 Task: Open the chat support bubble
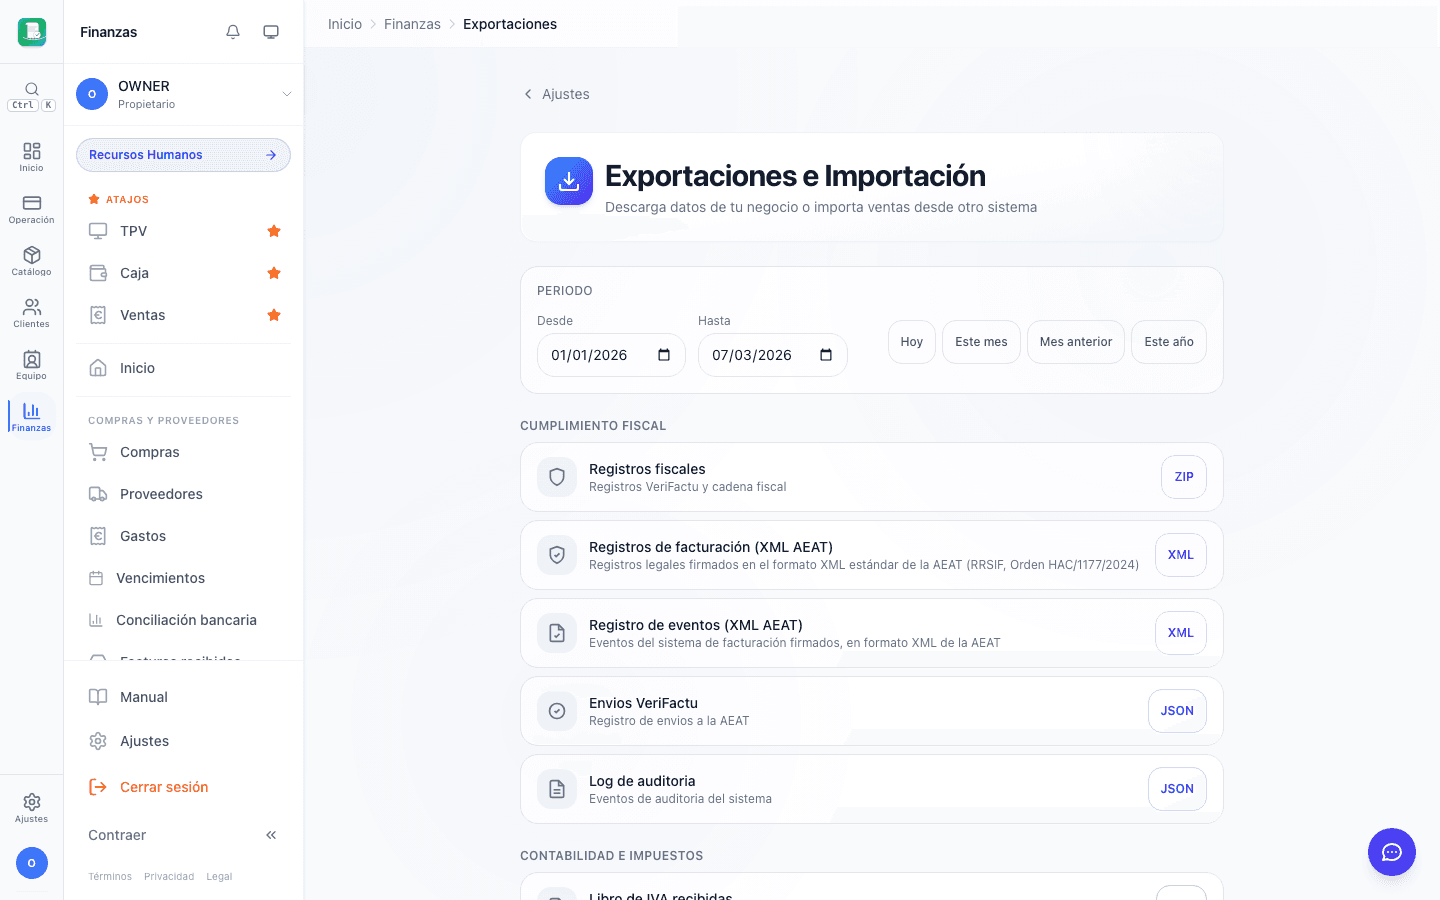point(1392,852)
